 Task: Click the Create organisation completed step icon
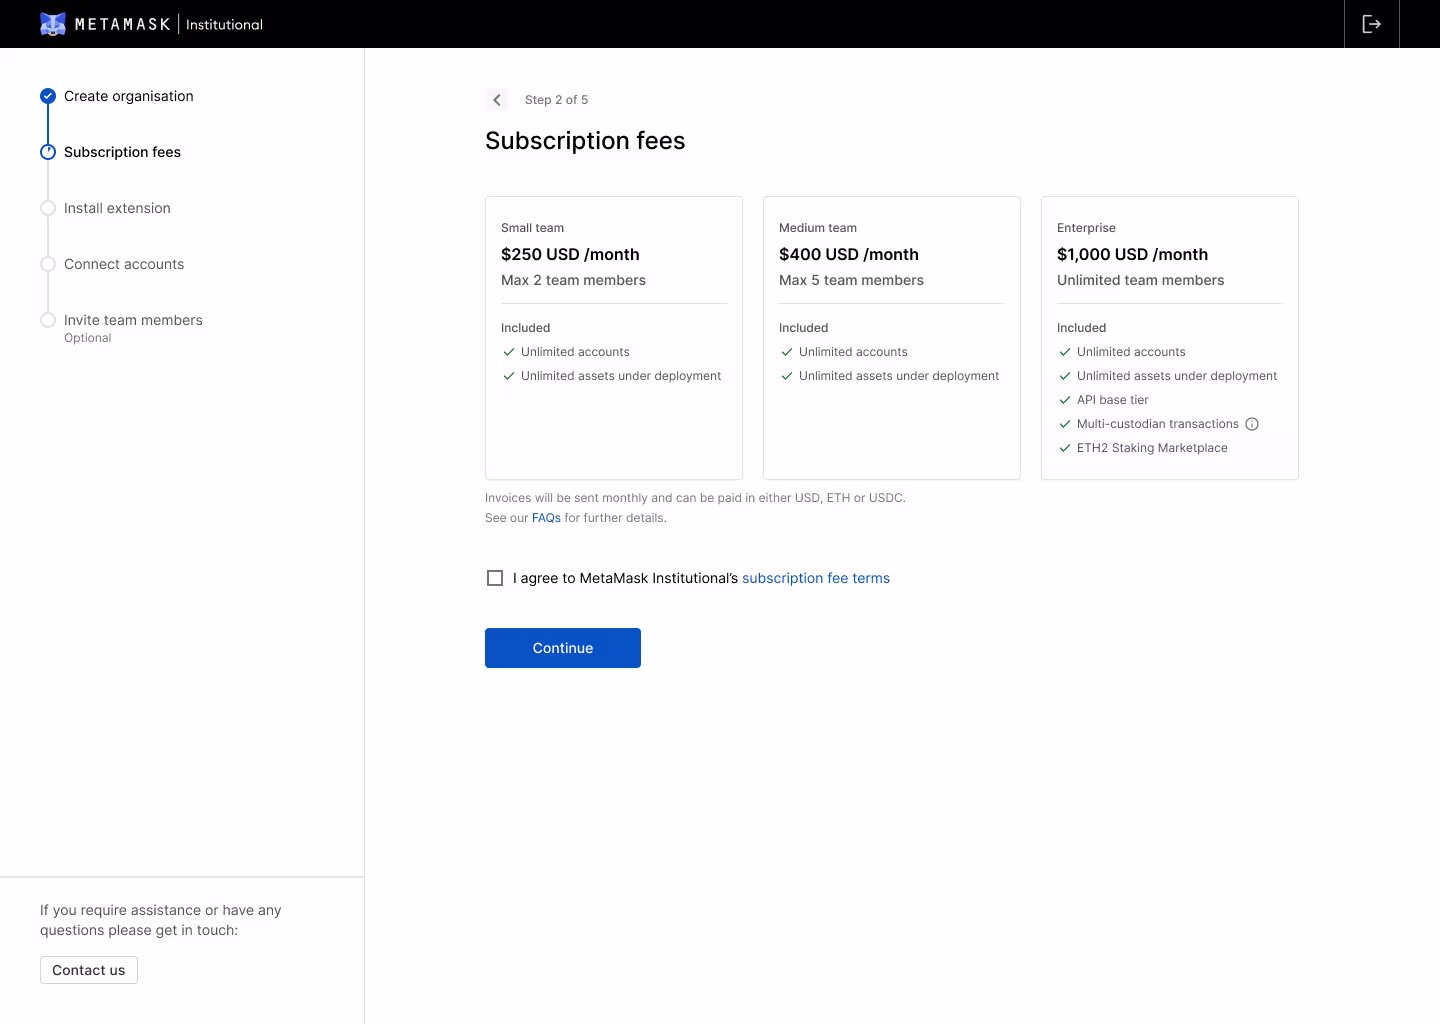tap(48, 96)
